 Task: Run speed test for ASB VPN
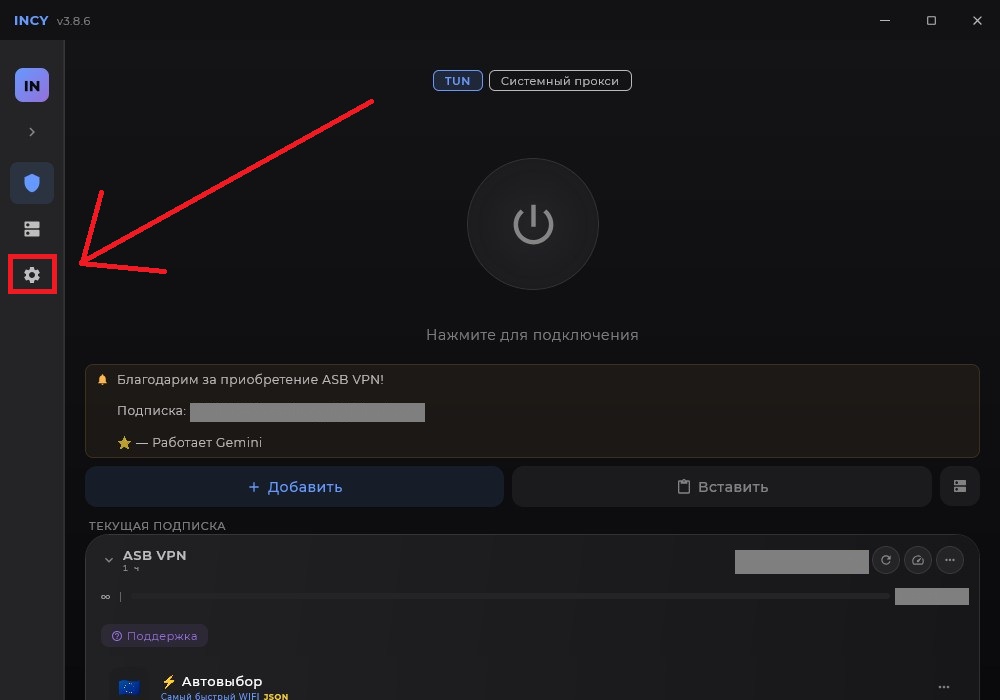tap(918, 560)
